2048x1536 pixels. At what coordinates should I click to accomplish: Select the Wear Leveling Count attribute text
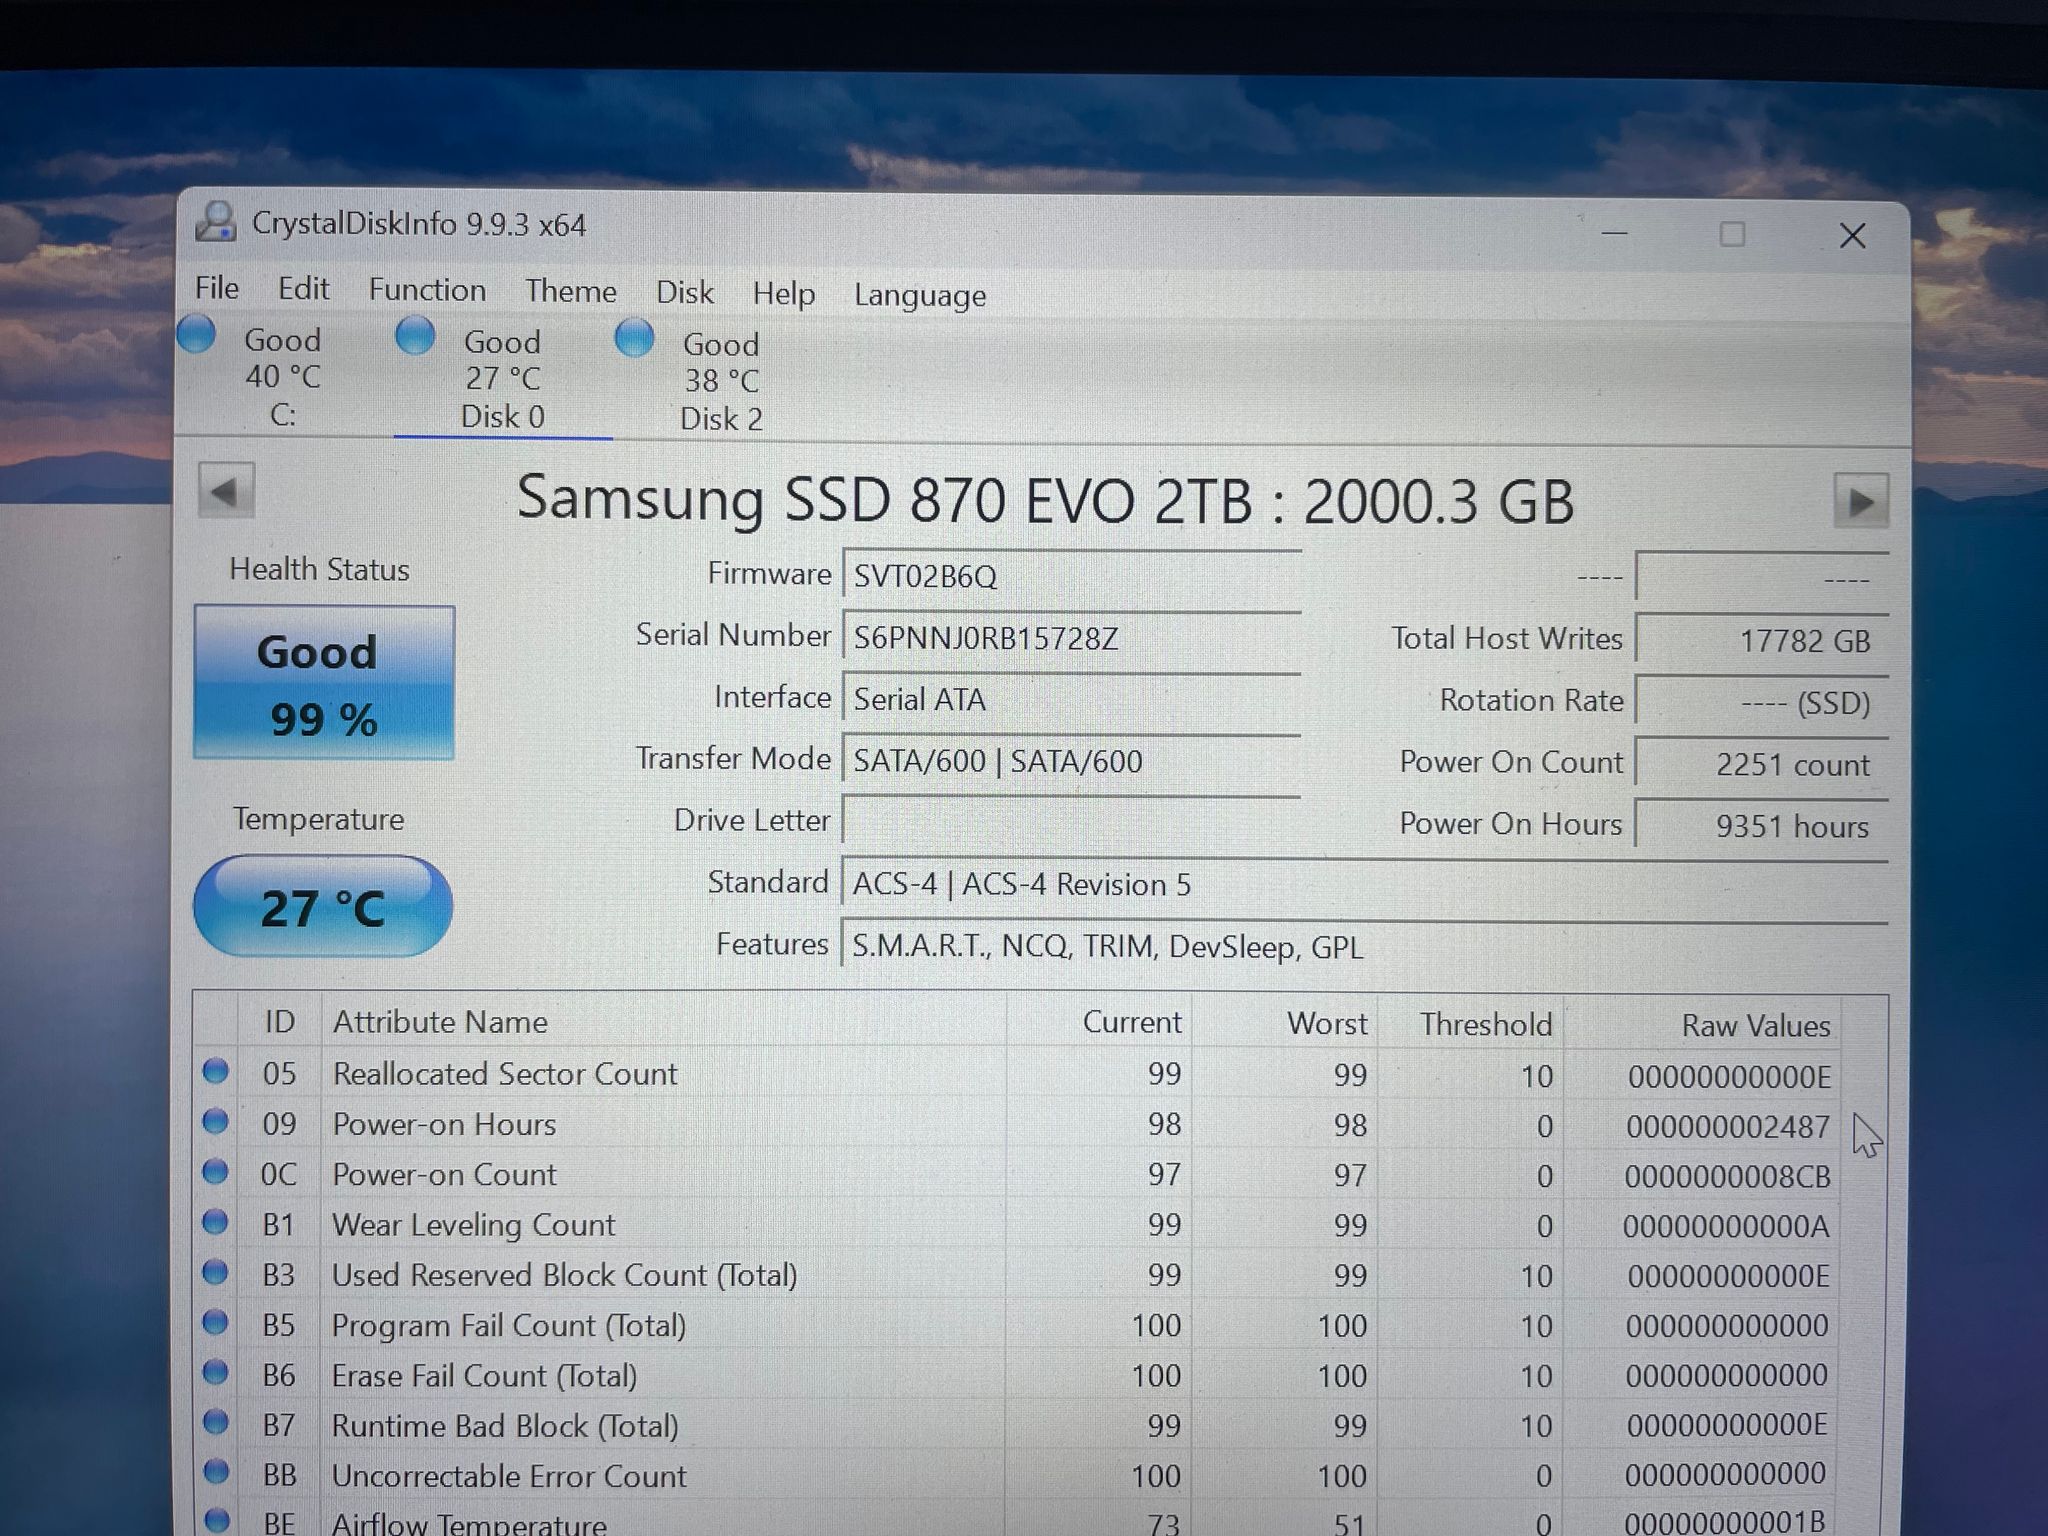pos(473,1224)
